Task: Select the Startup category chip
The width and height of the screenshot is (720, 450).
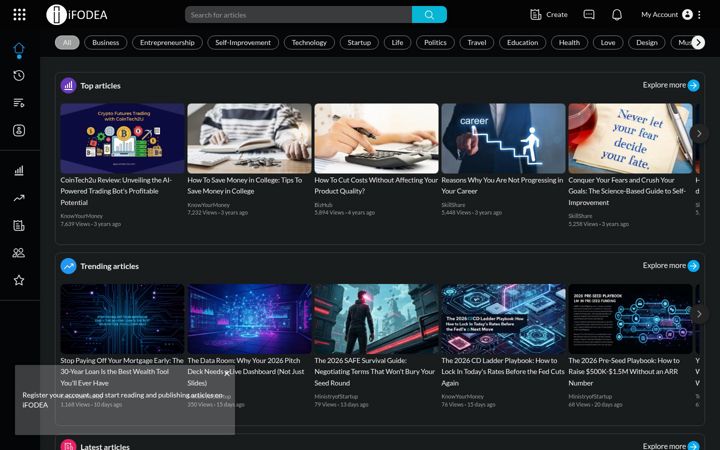Action: pos(359,43)
